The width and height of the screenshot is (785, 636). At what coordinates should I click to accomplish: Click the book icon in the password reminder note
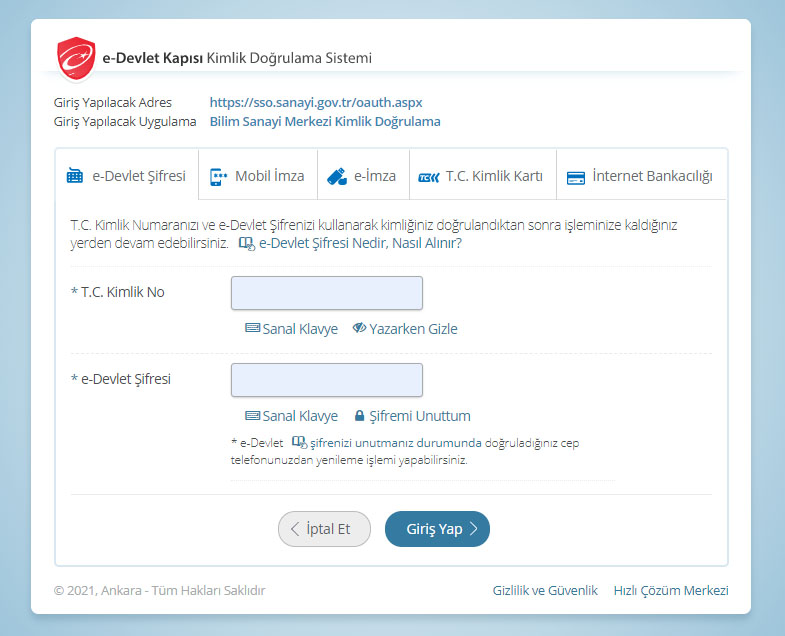(x=299, y=443)
